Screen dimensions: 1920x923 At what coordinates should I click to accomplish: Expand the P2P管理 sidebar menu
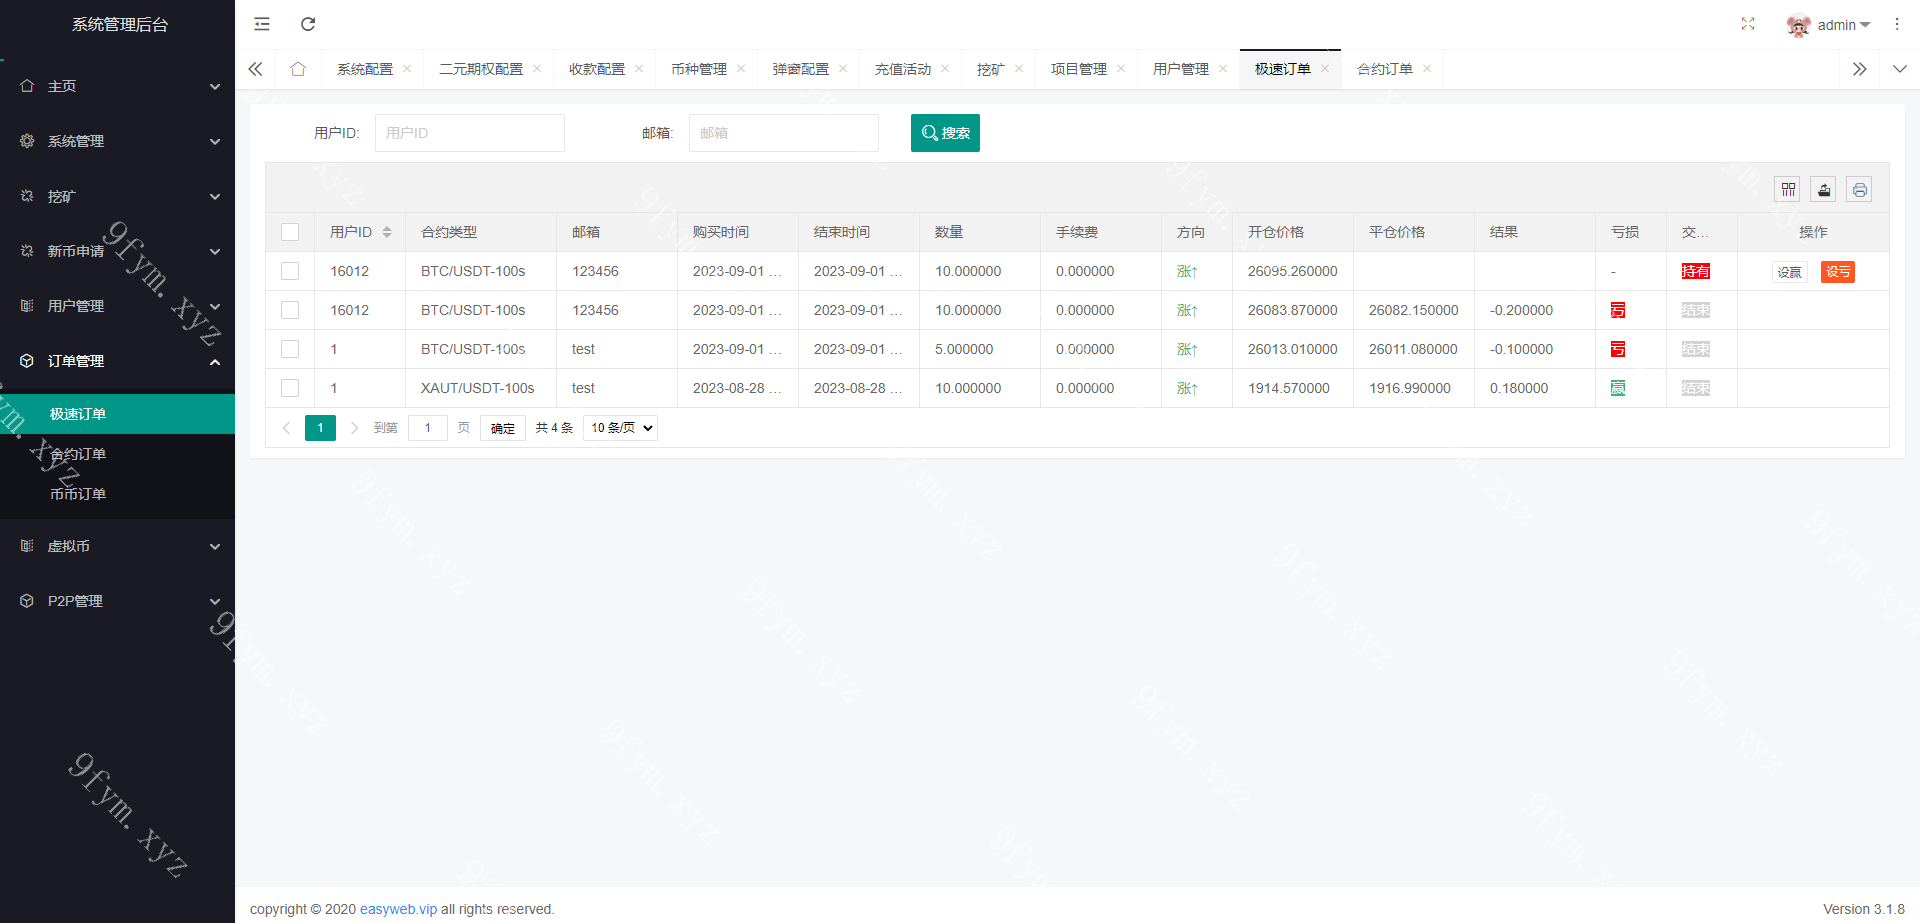[117, 601]
